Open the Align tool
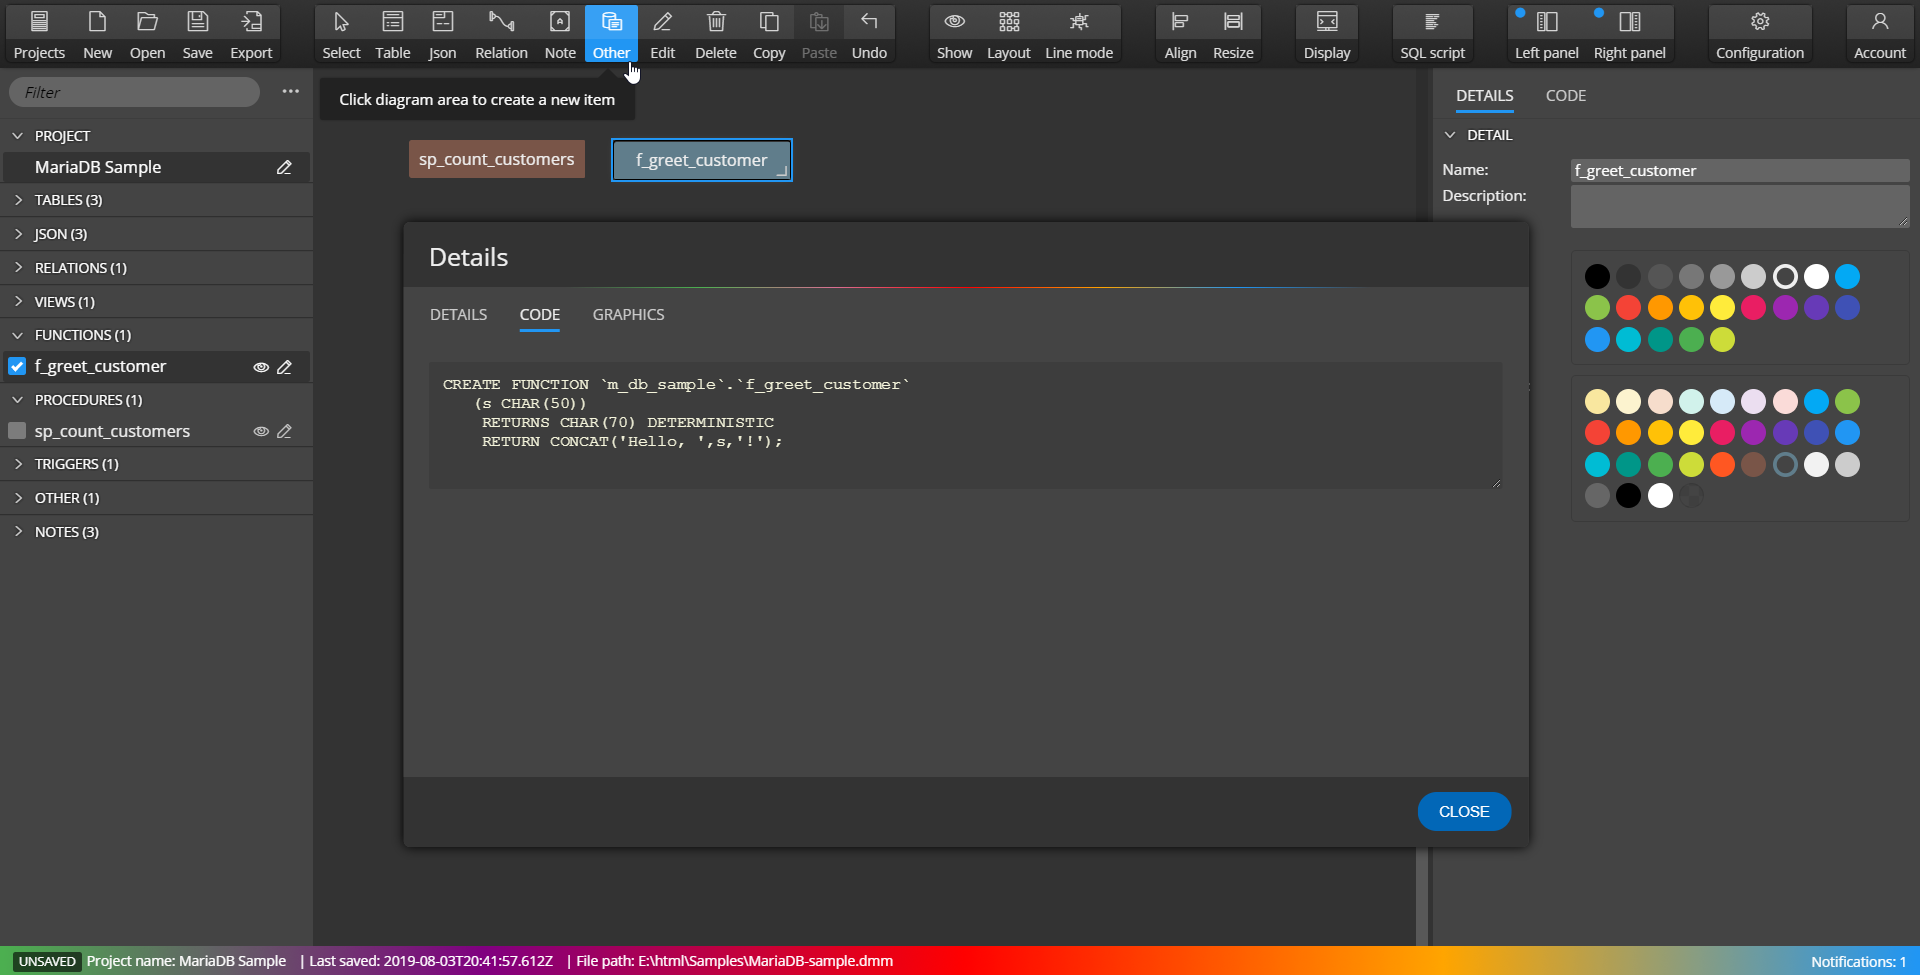The image size is (1920, 975). [x=1180, y=35]
